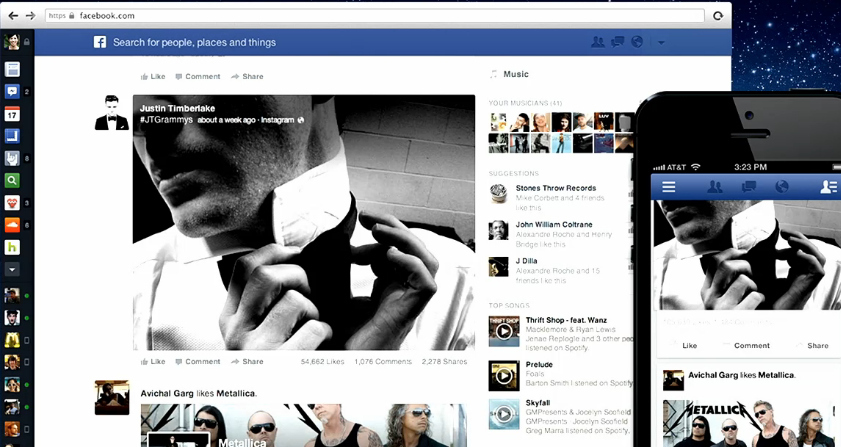
Task: Like the Justin Timberlake photo post
Action: tap(153, 361)
